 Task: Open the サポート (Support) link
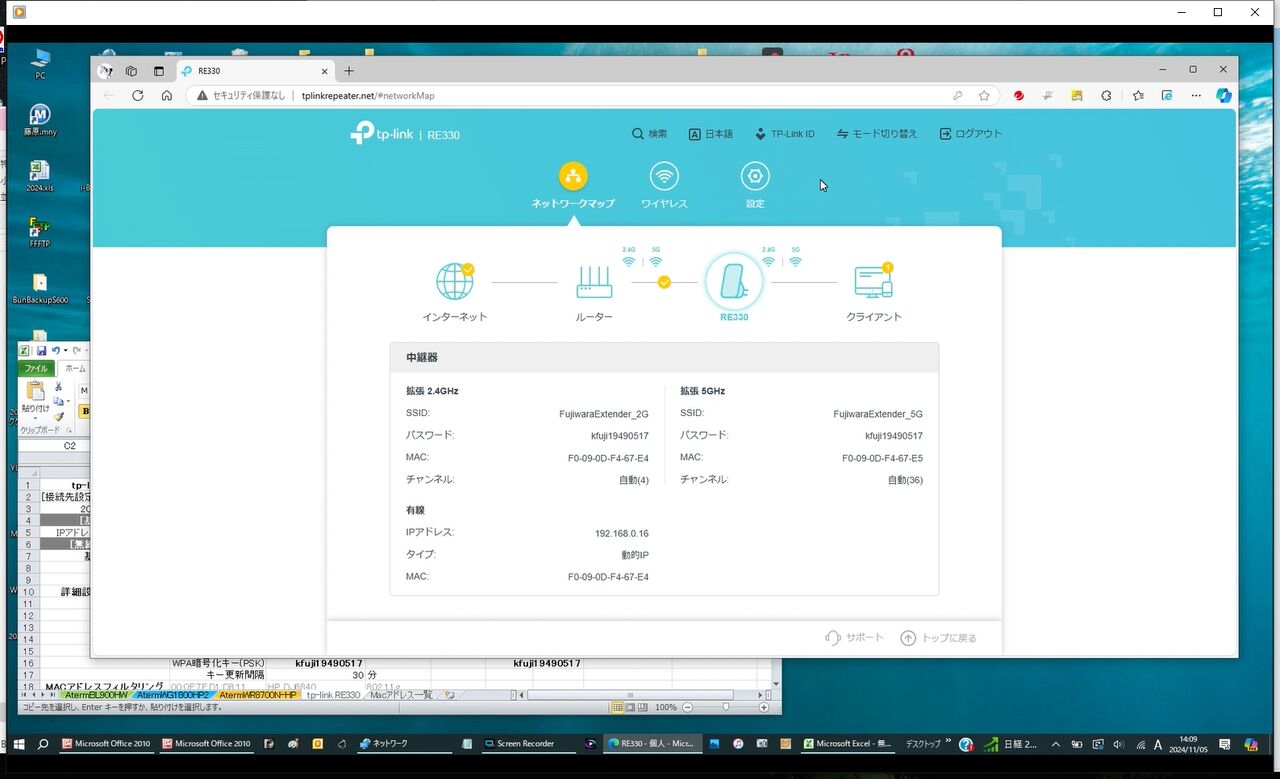tap(854, 638)
